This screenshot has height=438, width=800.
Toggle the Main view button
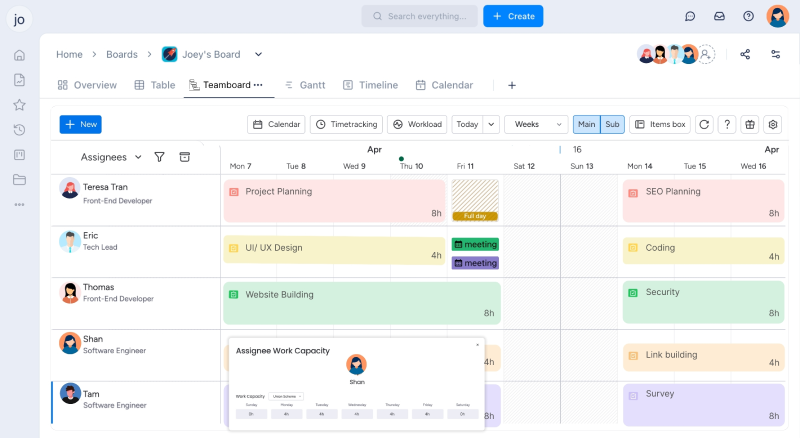(x=586, y=124)
